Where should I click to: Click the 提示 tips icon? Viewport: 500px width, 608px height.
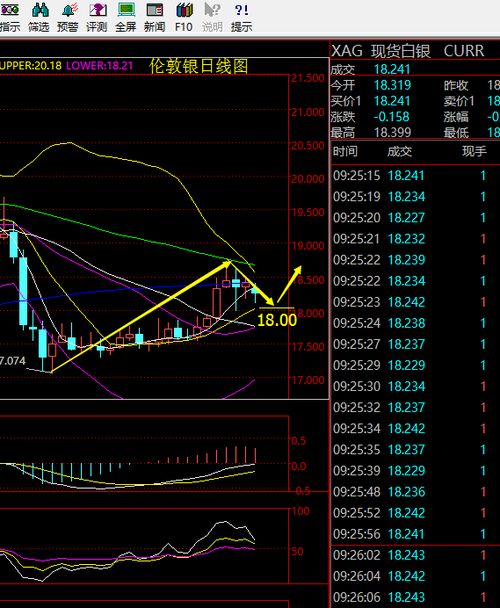coord(241,17)
